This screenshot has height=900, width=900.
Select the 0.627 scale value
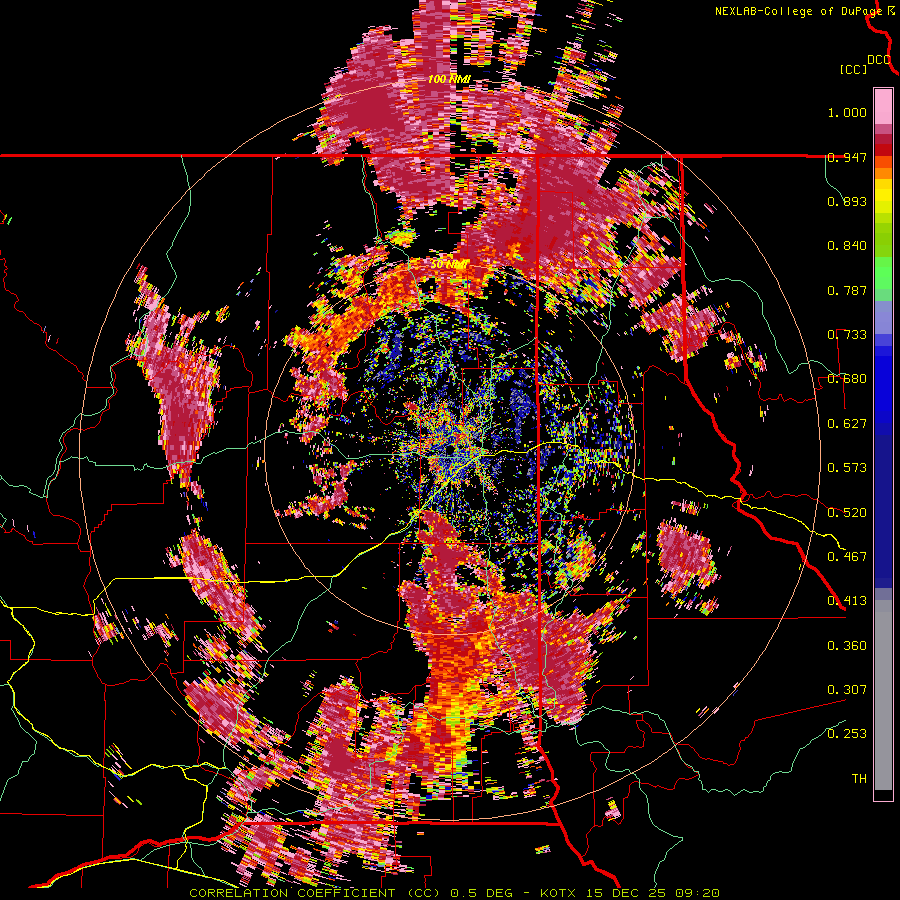click(847, 424)
